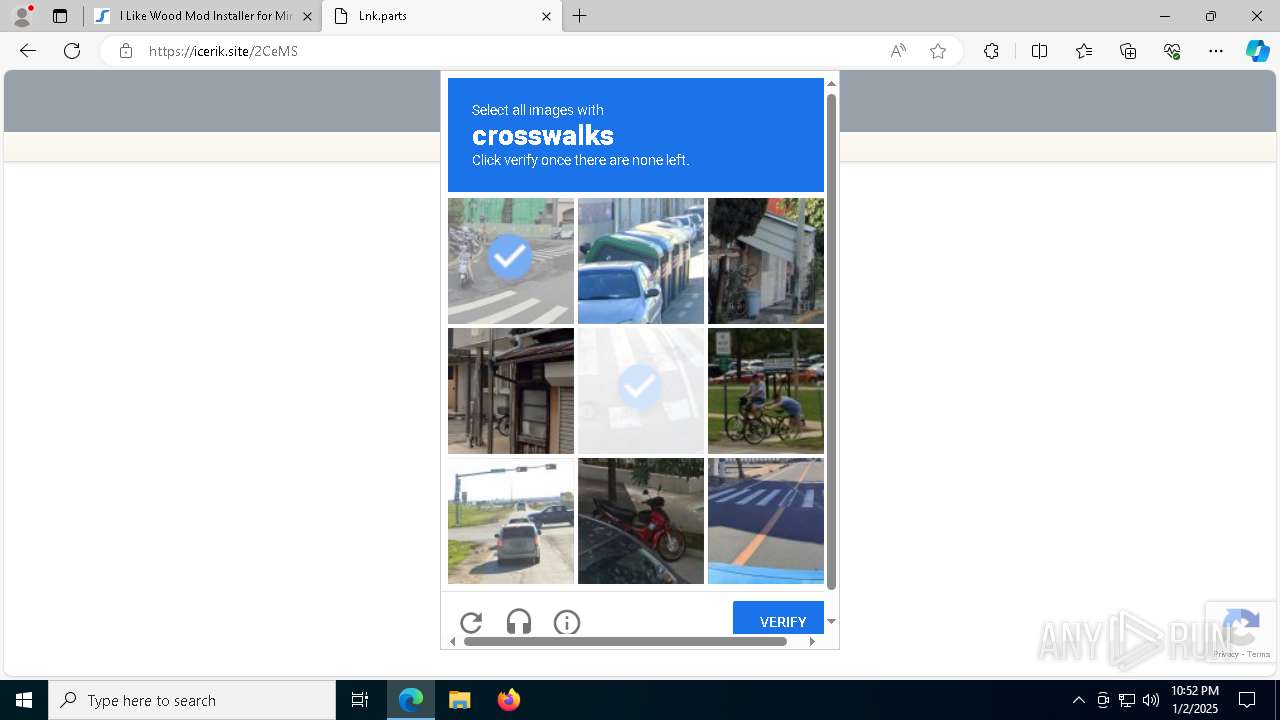Image resolution: width=1280 pixels, height=720 pixels.
Task: View site information lock icon
Action: tap(126, 51)
